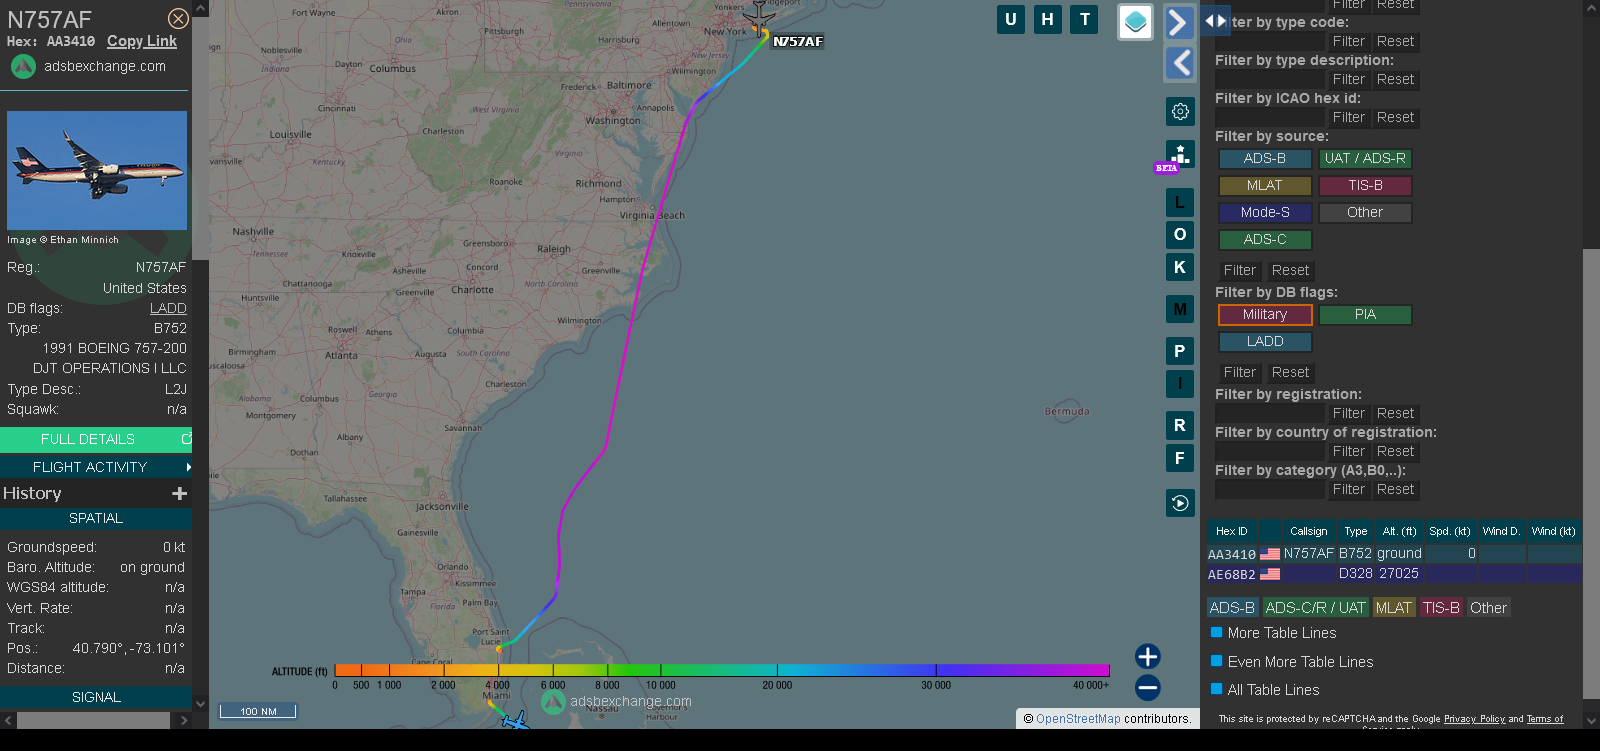Toggle TIS-B source filter
This screenshot has width=1600, height=751.
tap(1365, 185)
